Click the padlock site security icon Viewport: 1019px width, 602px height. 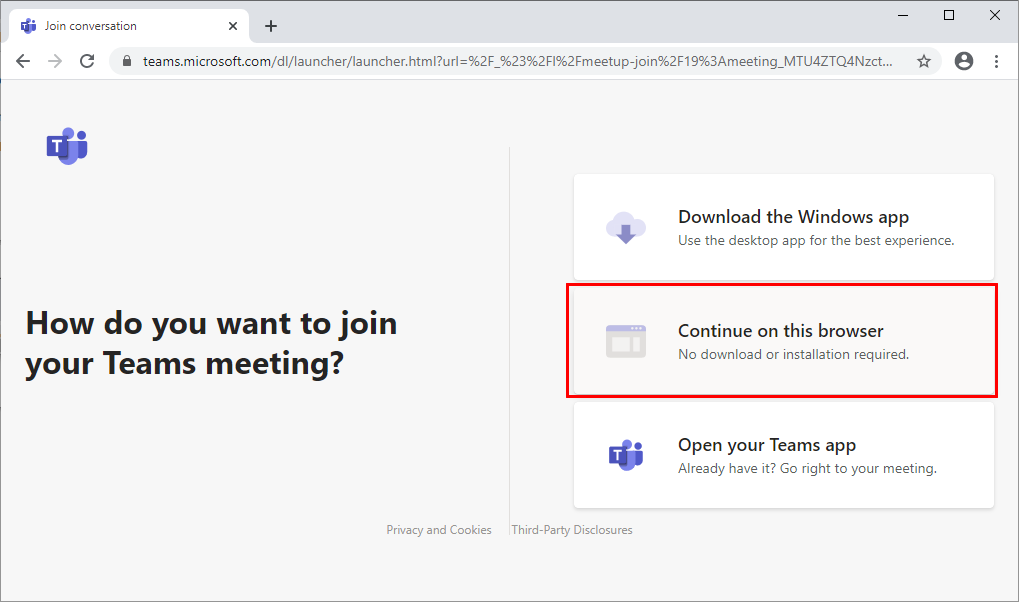(127, 61)
